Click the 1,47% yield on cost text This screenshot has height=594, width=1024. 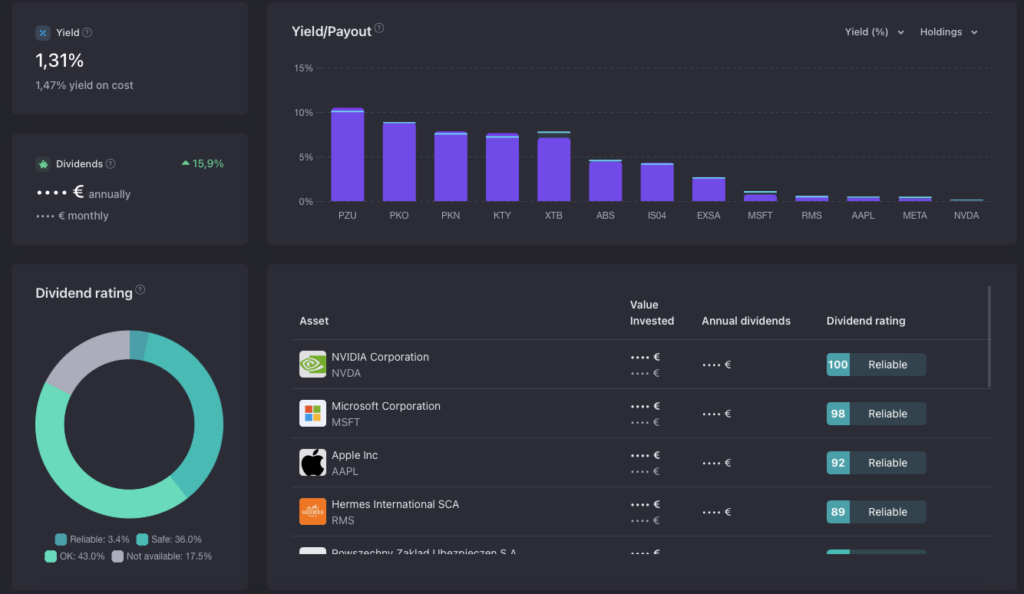[84, 86]
